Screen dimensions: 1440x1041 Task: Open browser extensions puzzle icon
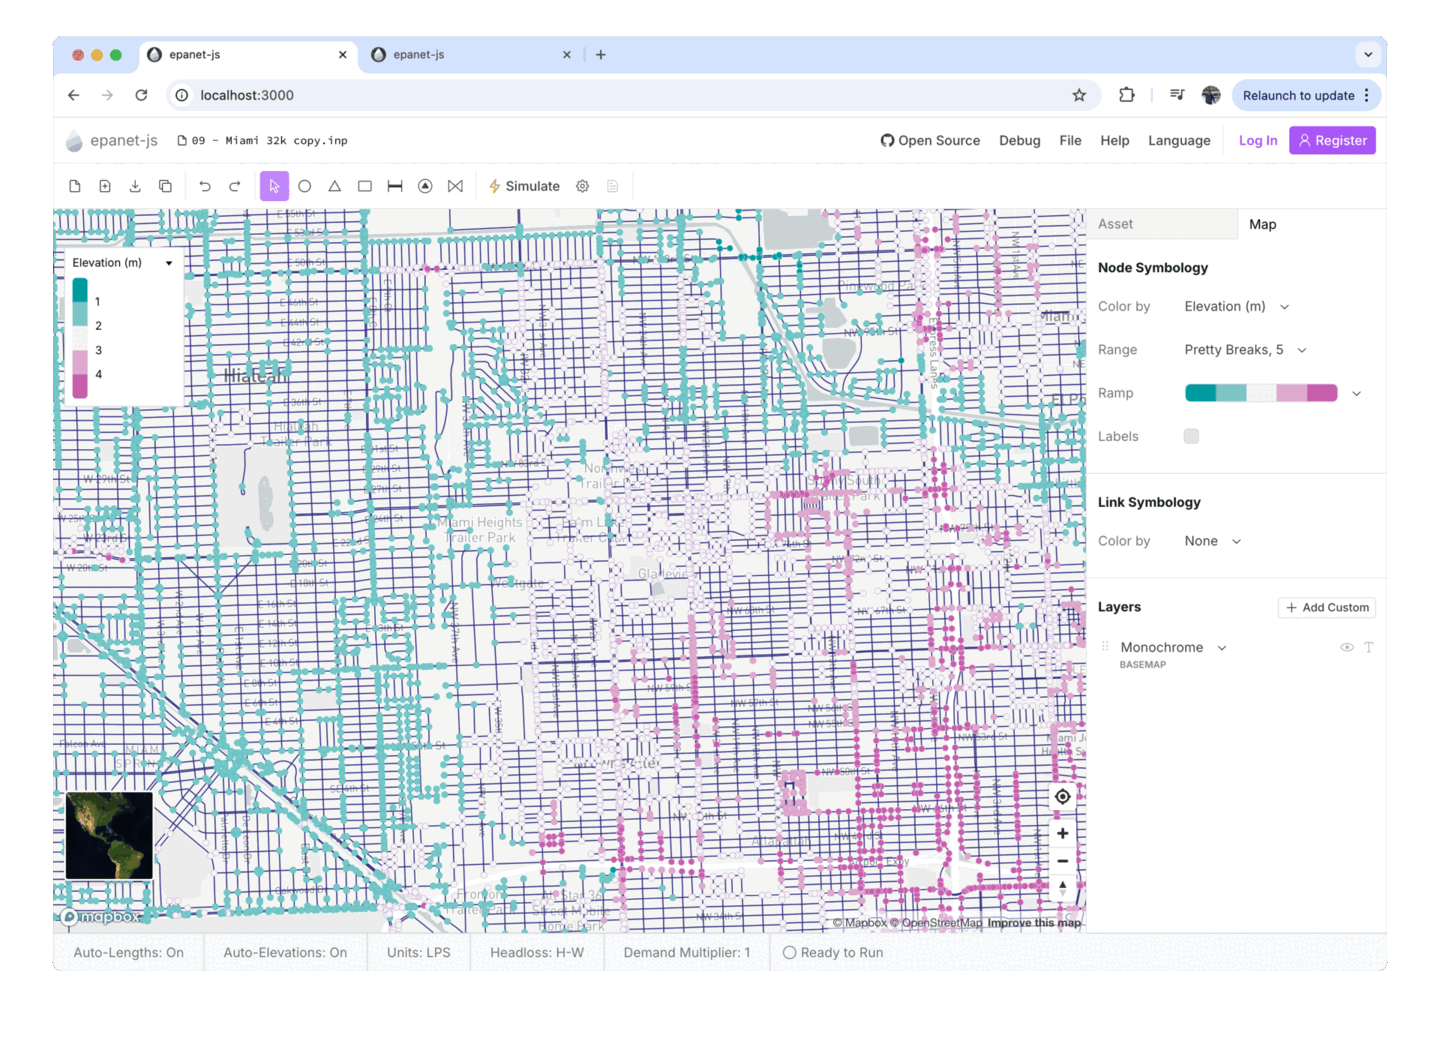[1127, 95]
